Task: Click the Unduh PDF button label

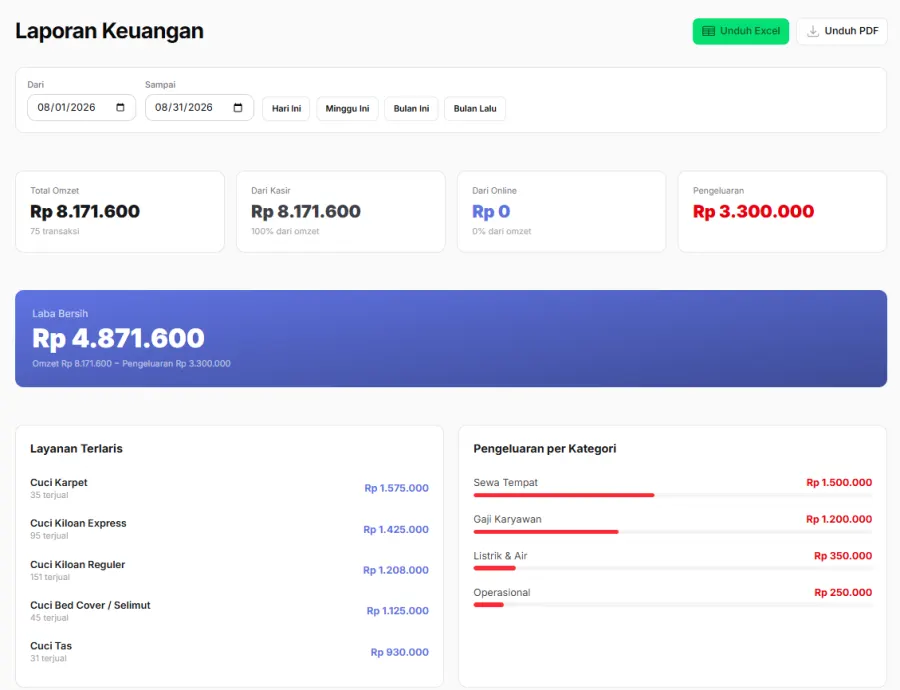Action: pyautogui.click(x=851, y=31)
